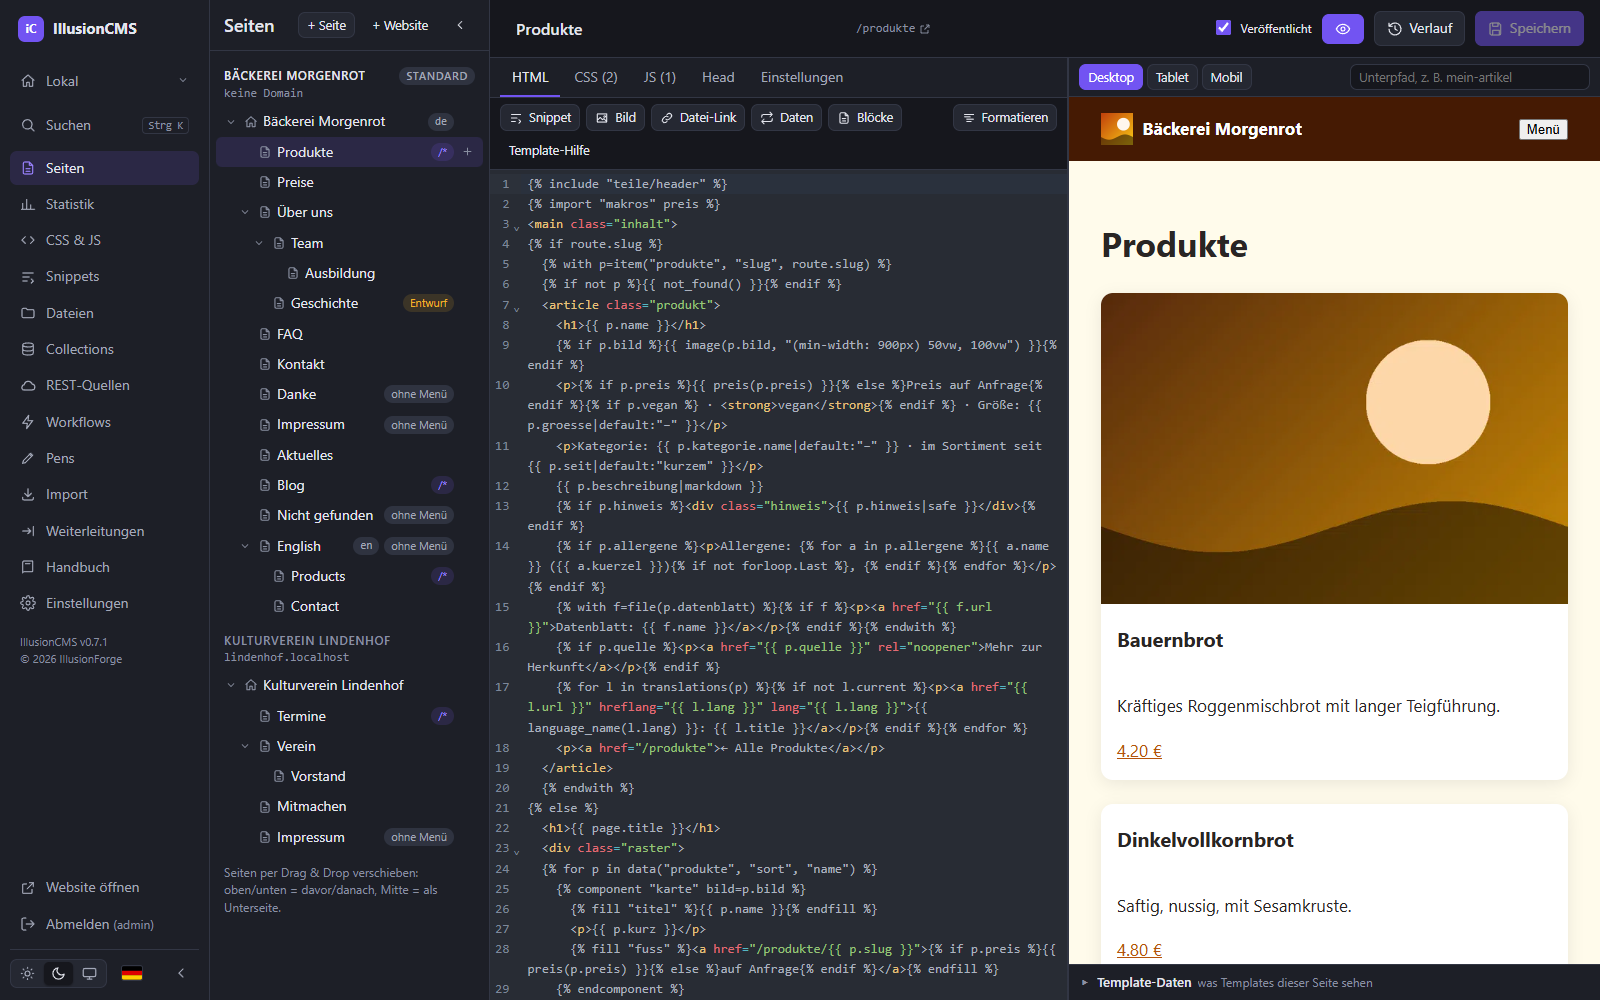Screen dimensions: 1600x1000
Task: Open Statistik in the sidebar
Action: coord(104,204)
